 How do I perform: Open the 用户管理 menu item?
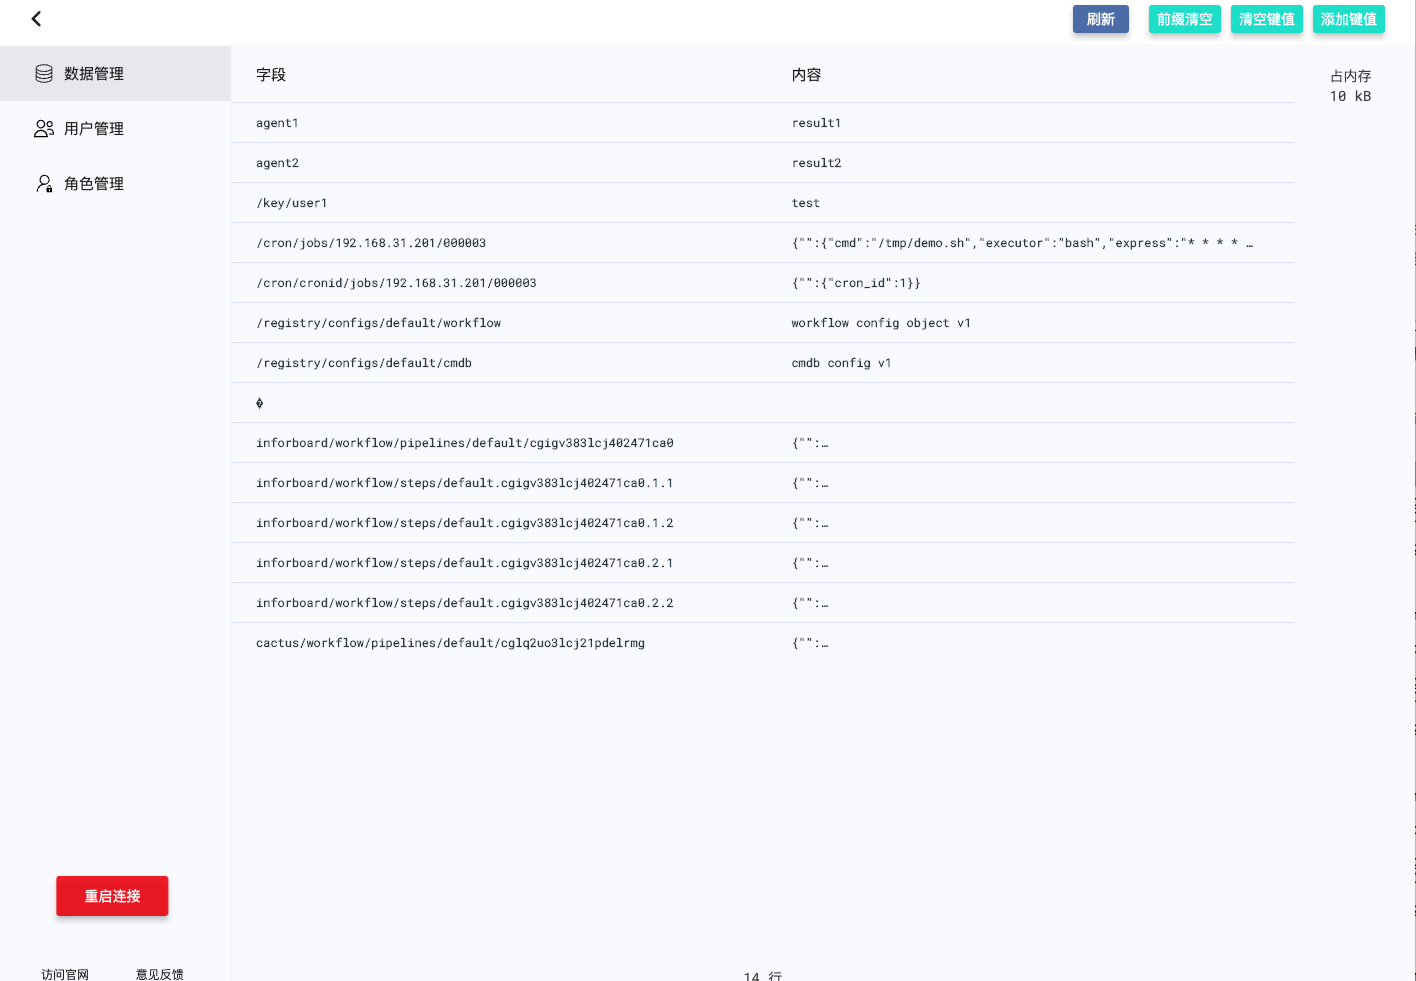pyautogui.click(x=115, y=128)
